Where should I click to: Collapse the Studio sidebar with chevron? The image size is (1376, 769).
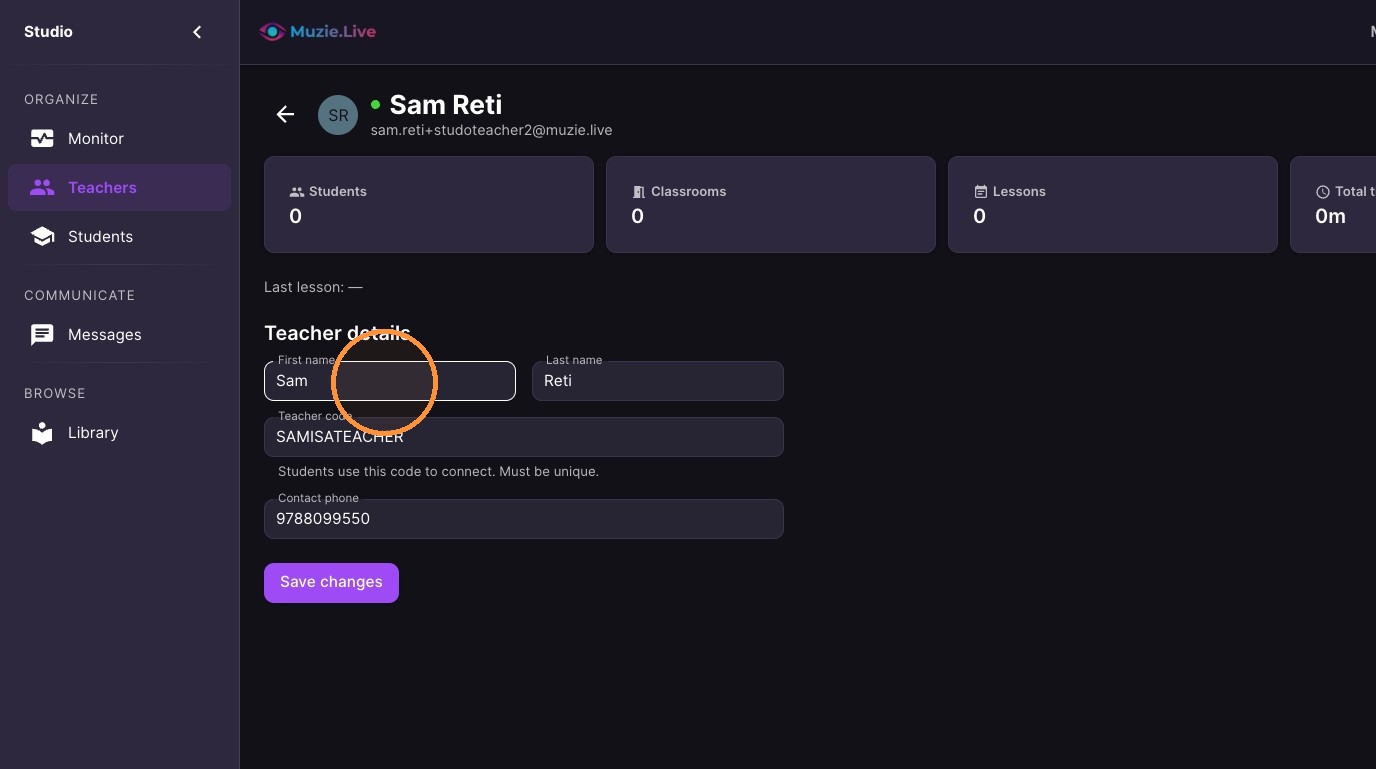pyautogui.click(x=197, y=32)
